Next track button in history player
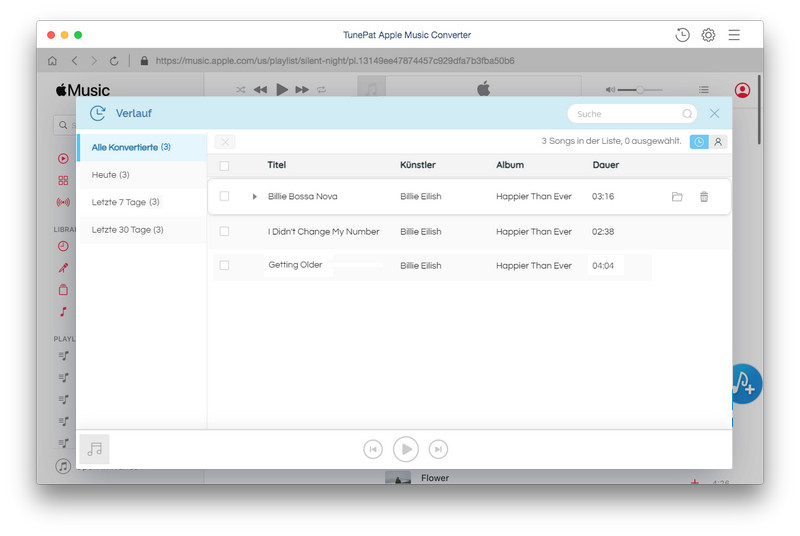800x536 pixels. tap(438, 449)
